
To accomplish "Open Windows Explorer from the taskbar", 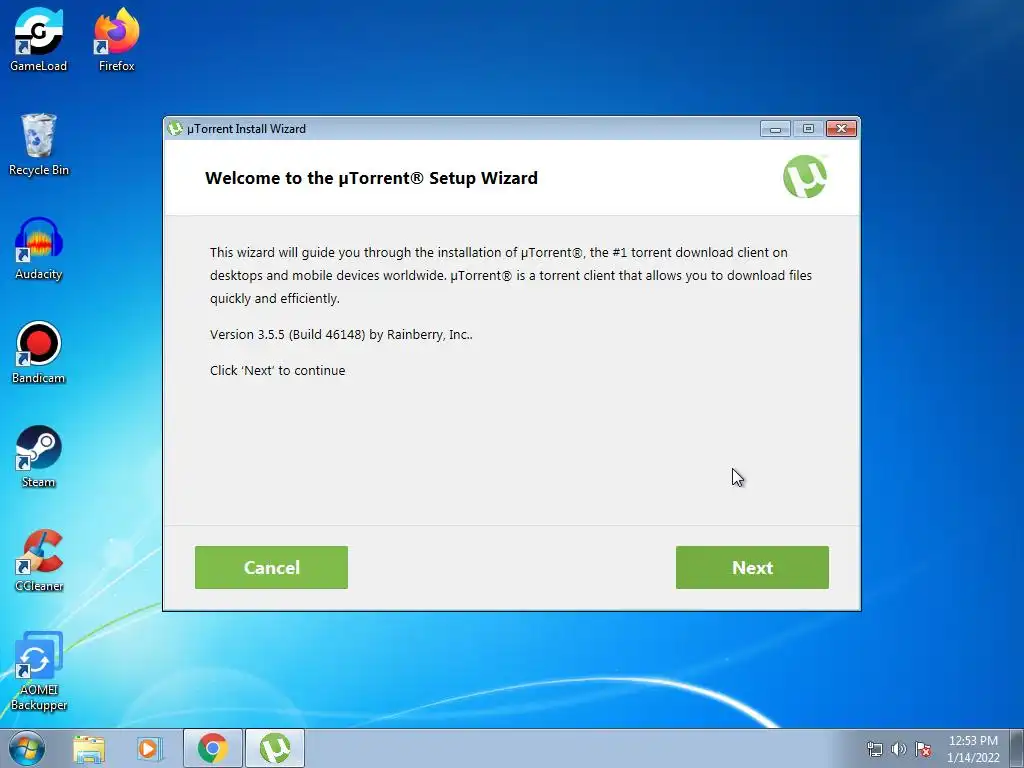I will click(x=89, y=748).
